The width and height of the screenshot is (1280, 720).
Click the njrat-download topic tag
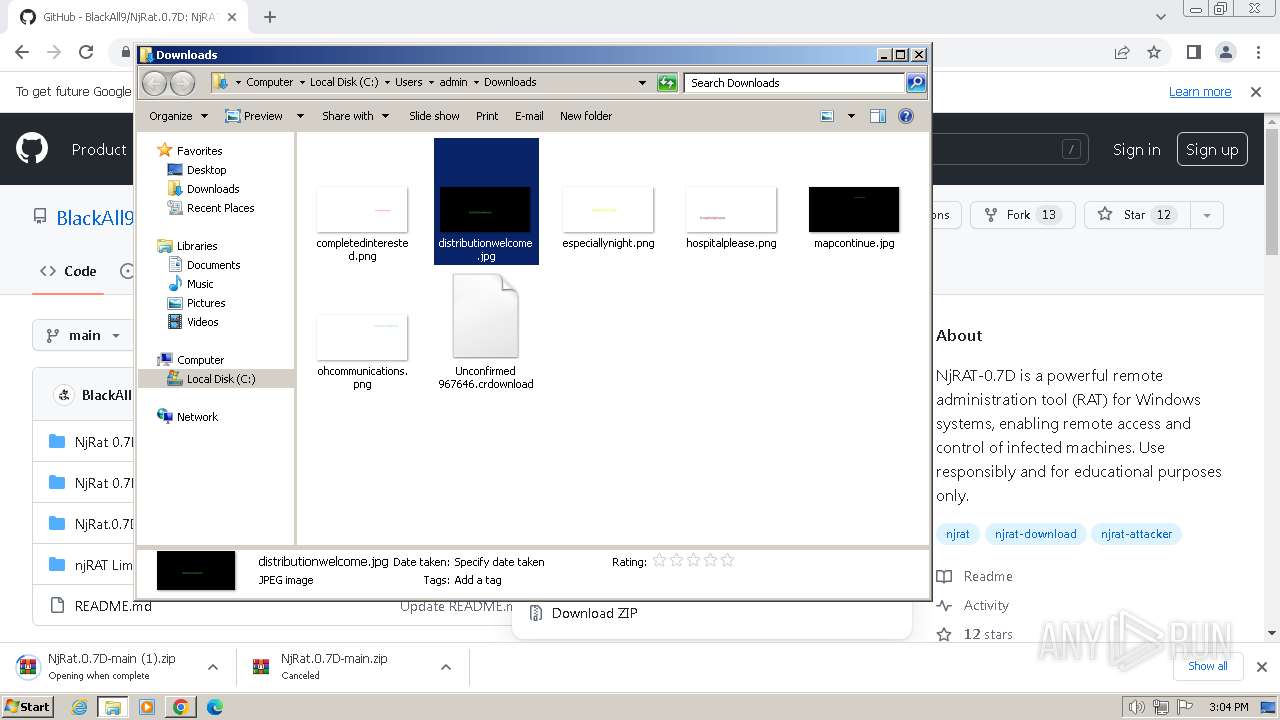tap(1036, 534)
